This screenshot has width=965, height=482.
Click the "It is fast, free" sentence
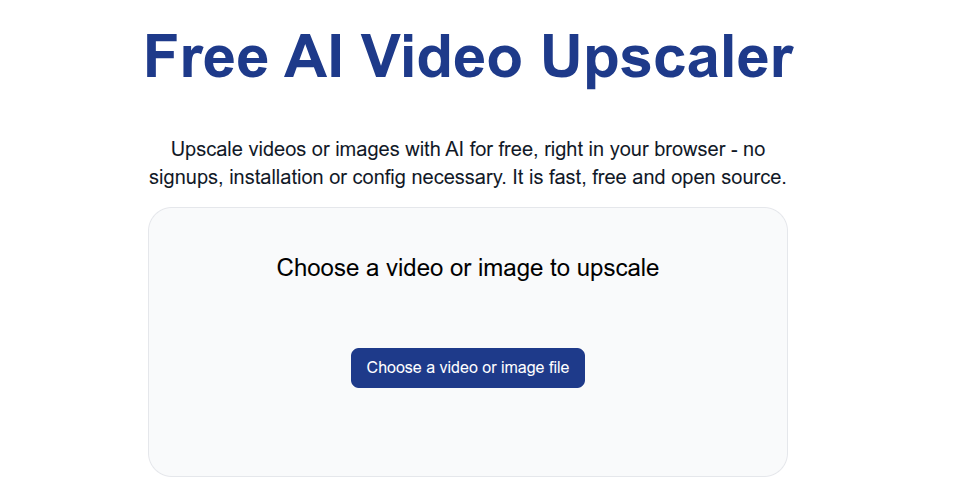click(571, 177)
